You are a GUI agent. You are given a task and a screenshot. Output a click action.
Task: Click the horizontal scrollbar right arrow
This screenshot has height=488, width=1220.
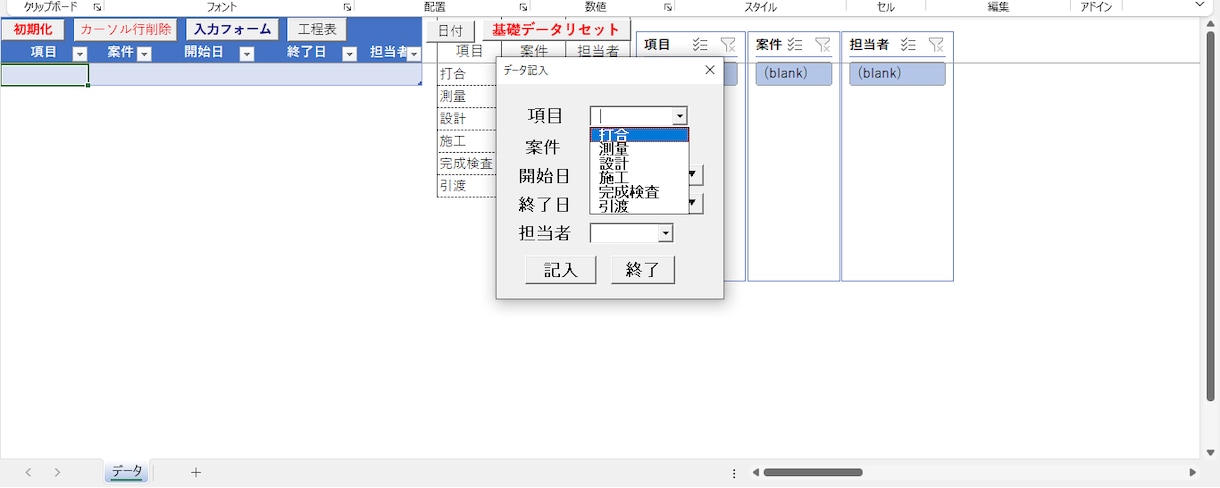[x=1193, y=472]
